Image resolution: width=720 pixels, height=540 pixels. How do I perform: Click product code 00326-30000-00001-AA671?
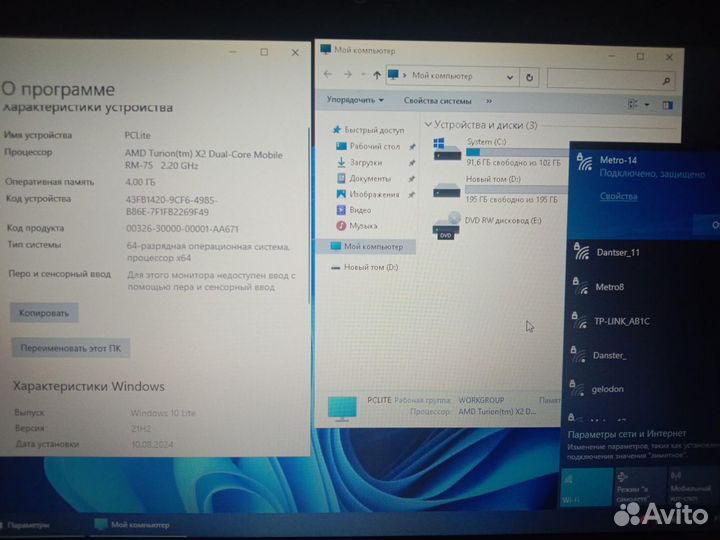pos(182,228)
